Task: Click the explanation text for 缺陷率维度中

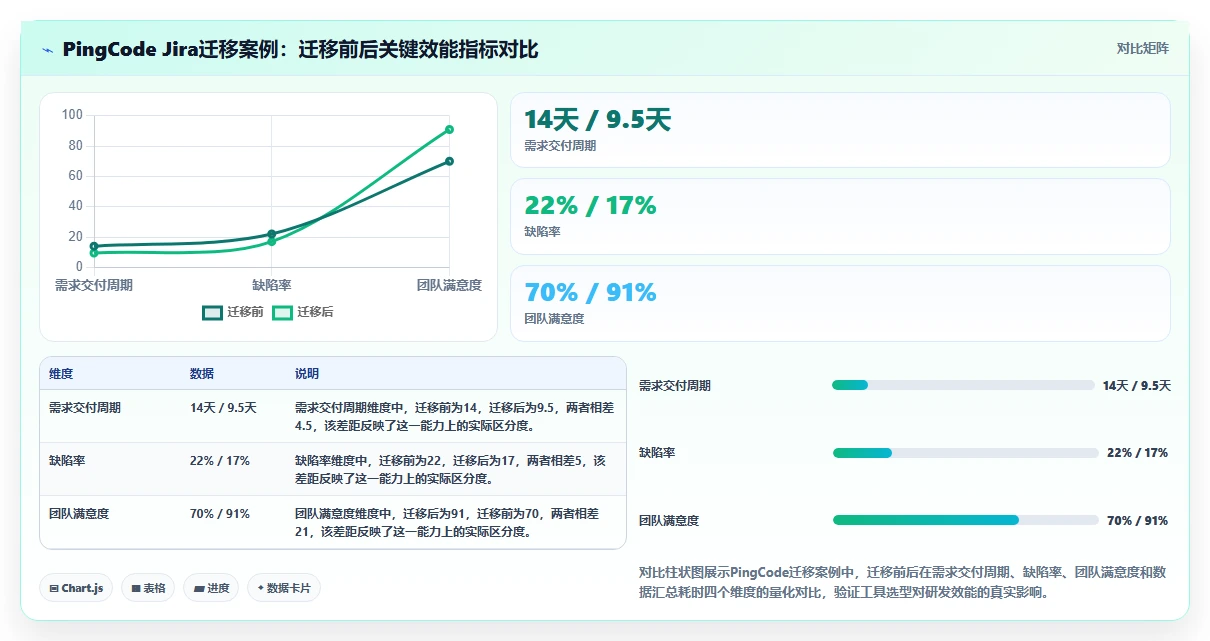Action: [x=450, y=470]
